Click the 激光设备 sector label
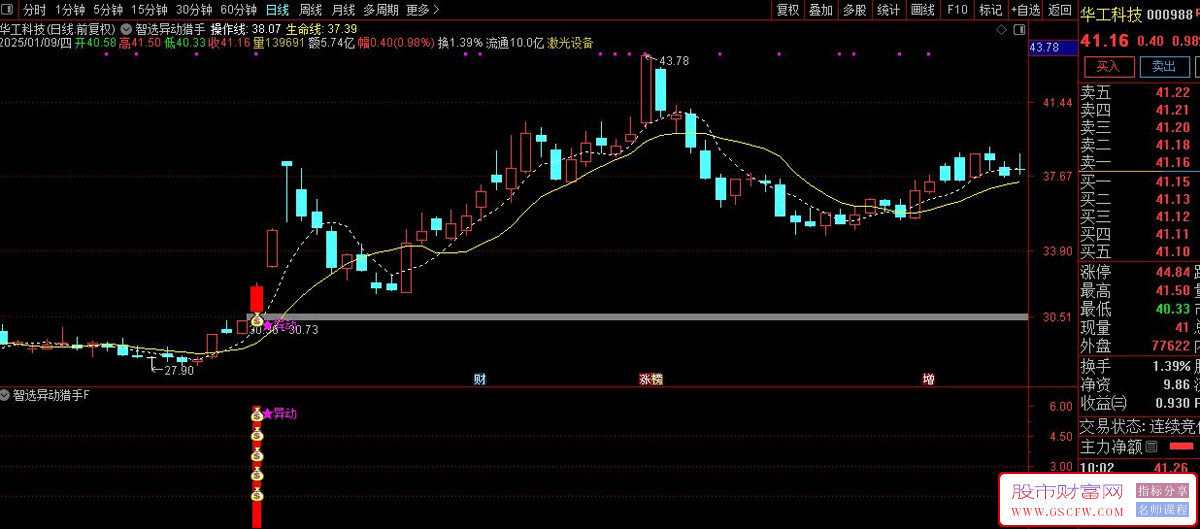1200x529 pixels. pos(570,43)
